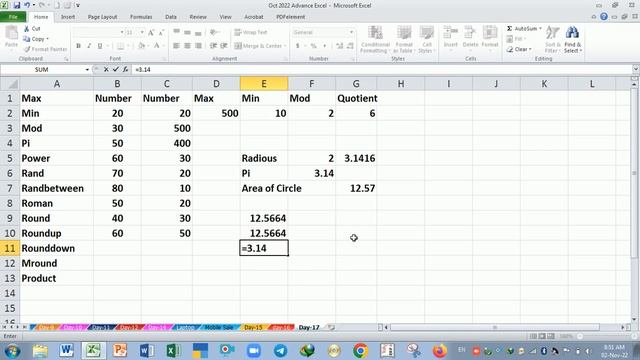
Task: Toggle Align Text Right
Action: pos(198,46)
